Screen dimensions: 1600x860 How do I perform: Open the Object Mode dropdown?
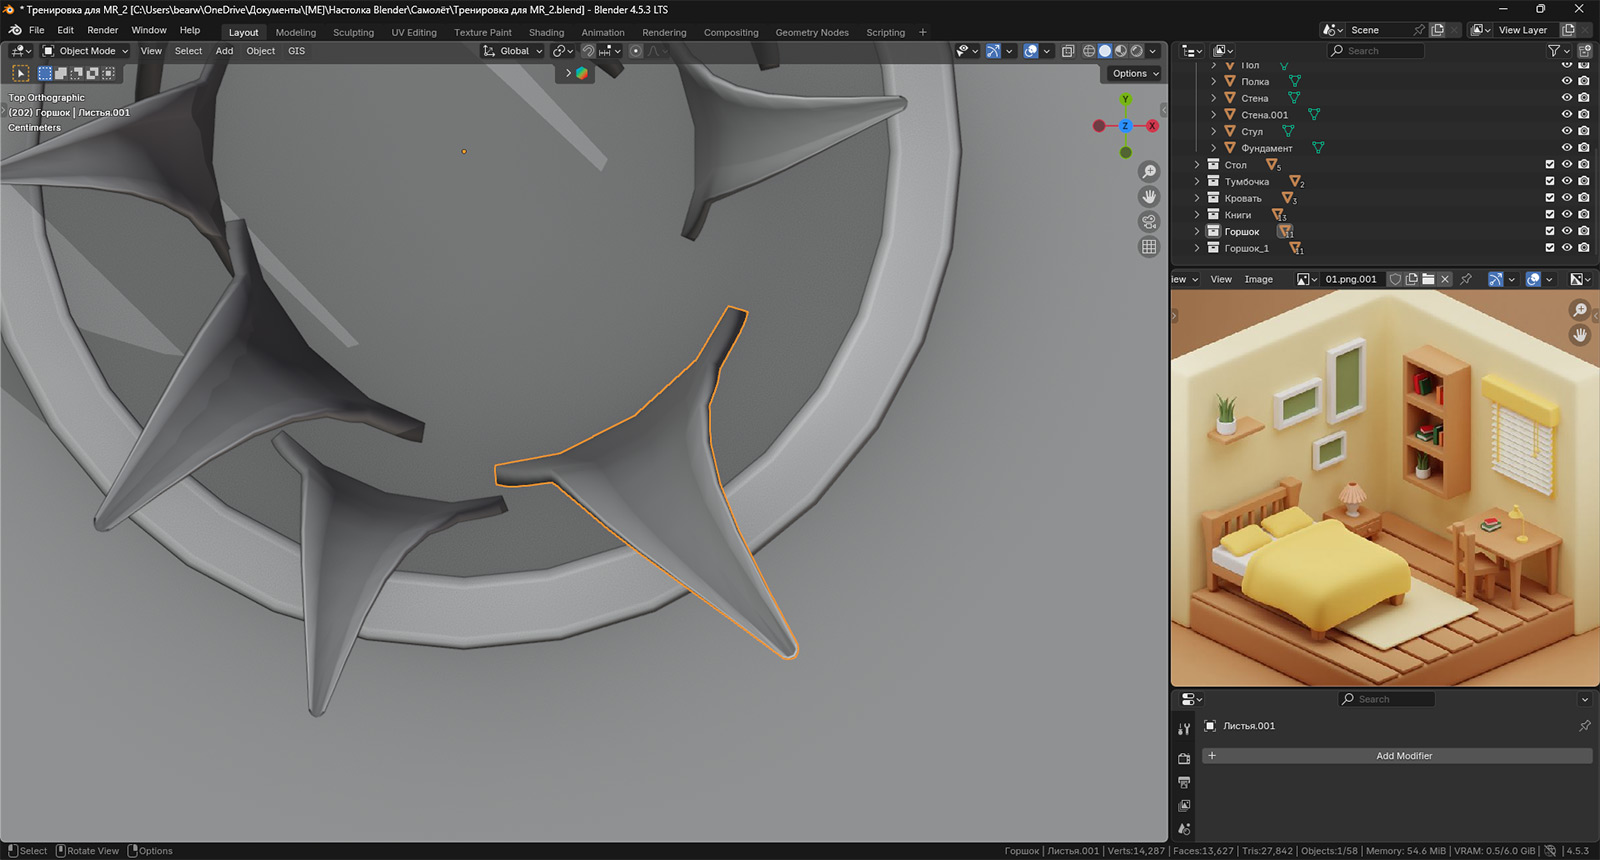click(x=86, y=51)
